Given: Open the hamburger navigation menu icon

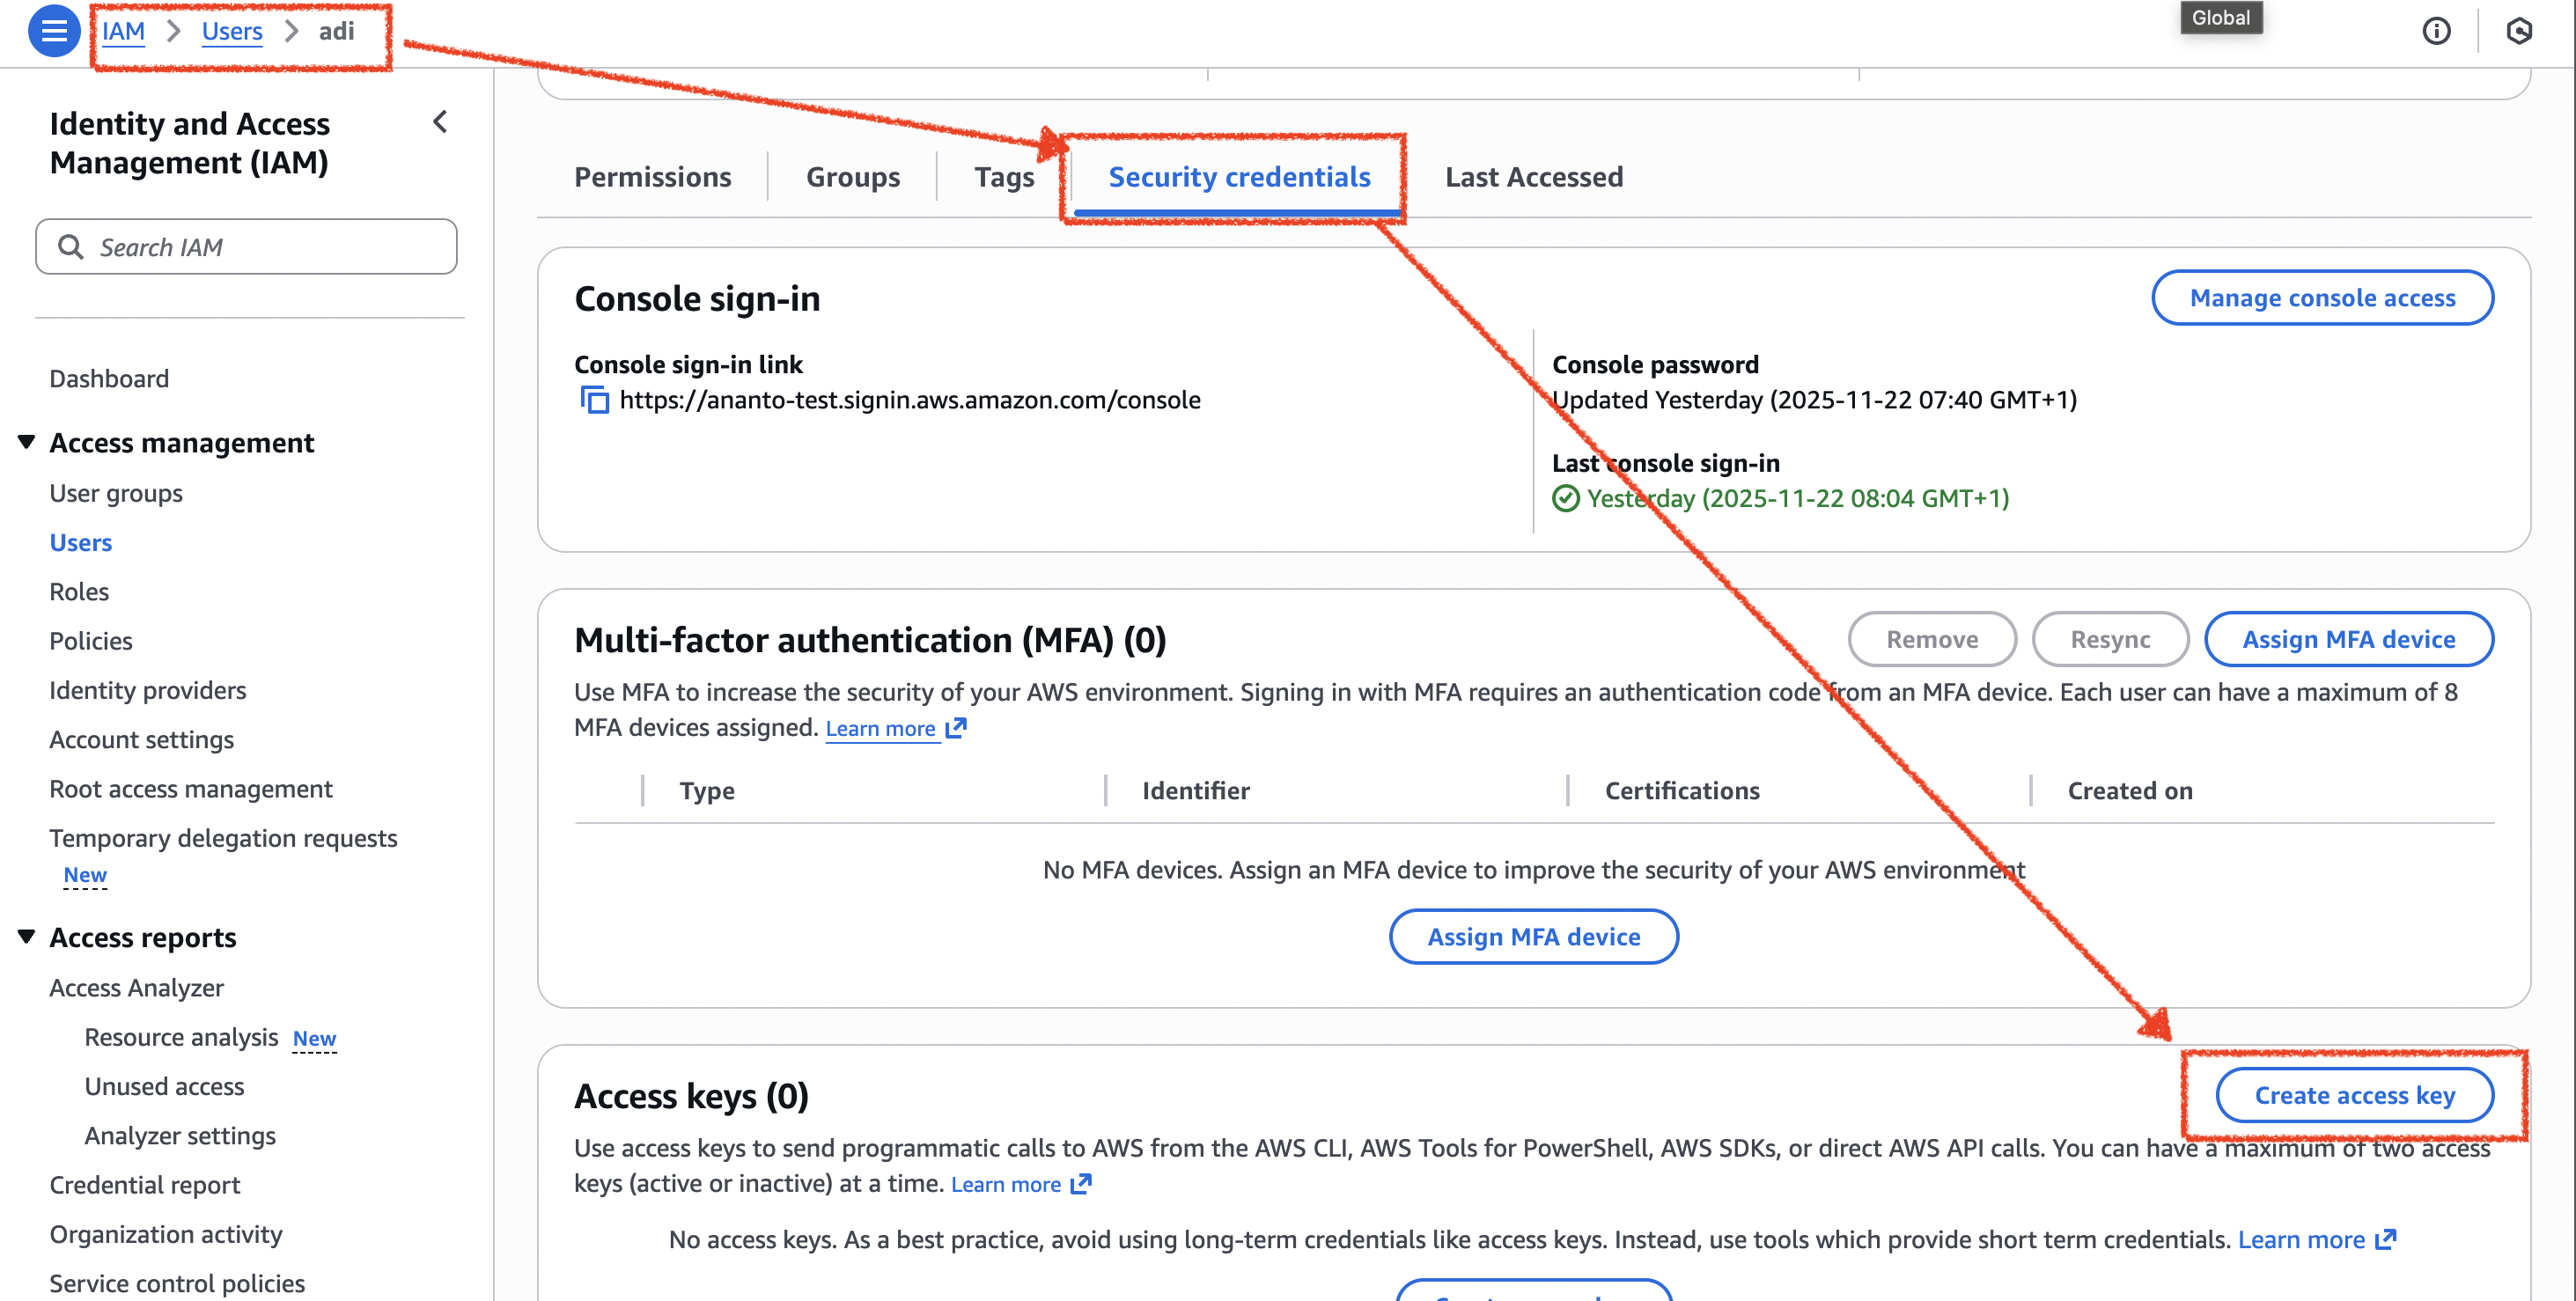Looking at the screenshot, I should click(x=54, y=31).
